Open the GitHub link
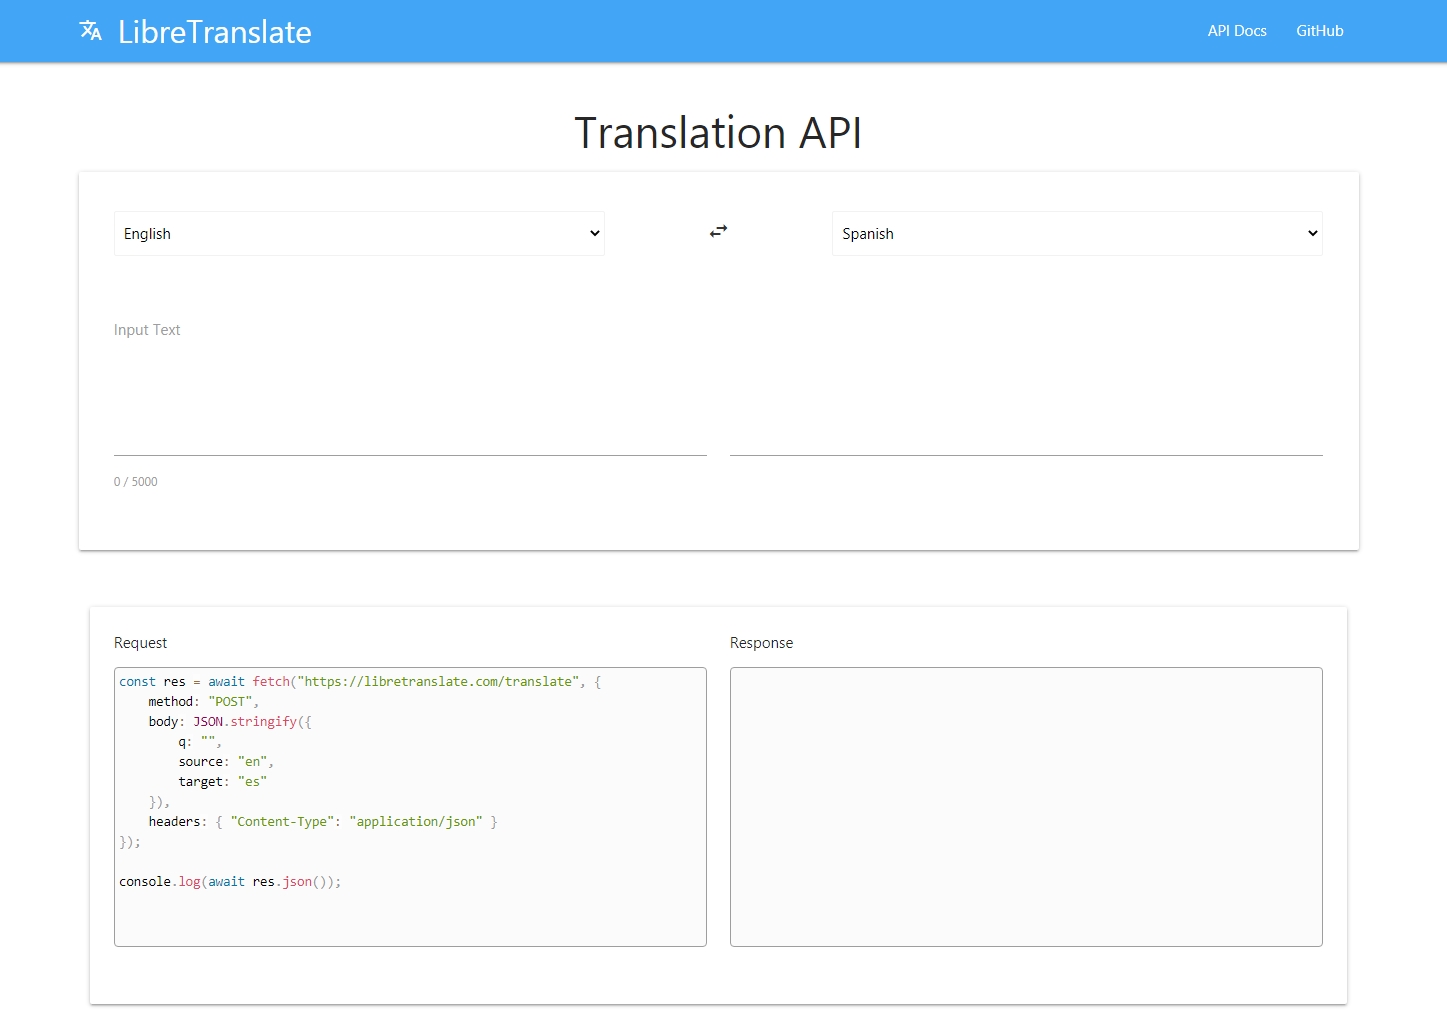1447x1031 pixels. coord(1320,31)
